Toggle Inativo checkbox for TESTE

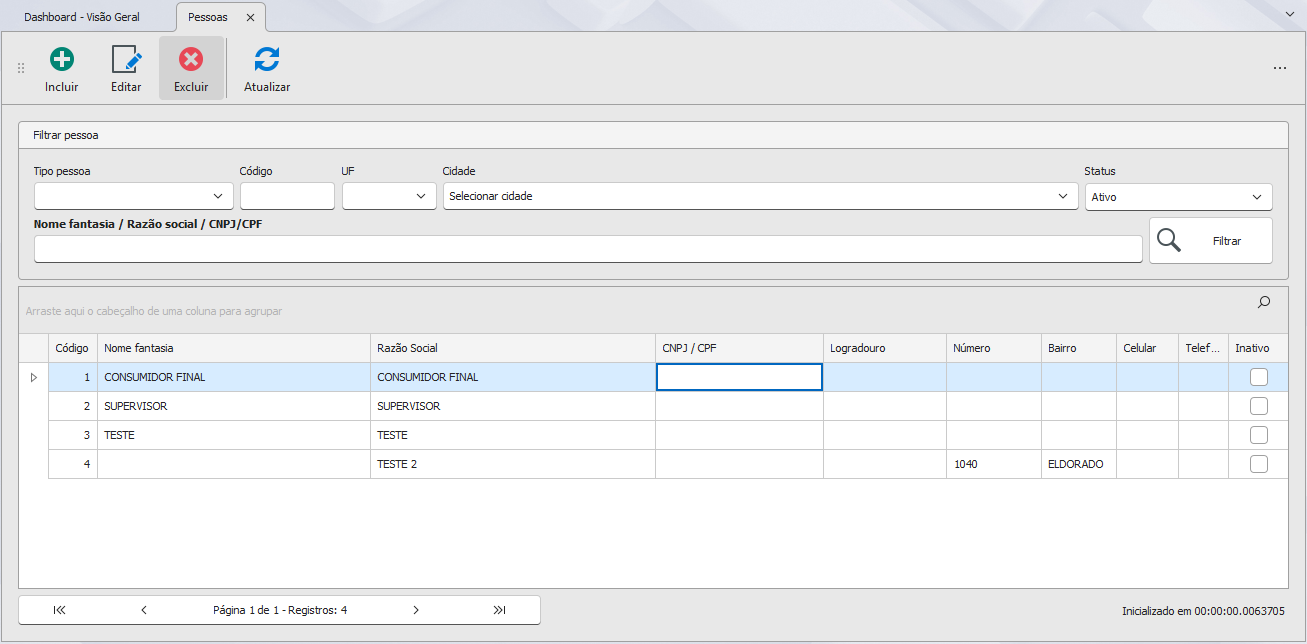click(1259, 435)
